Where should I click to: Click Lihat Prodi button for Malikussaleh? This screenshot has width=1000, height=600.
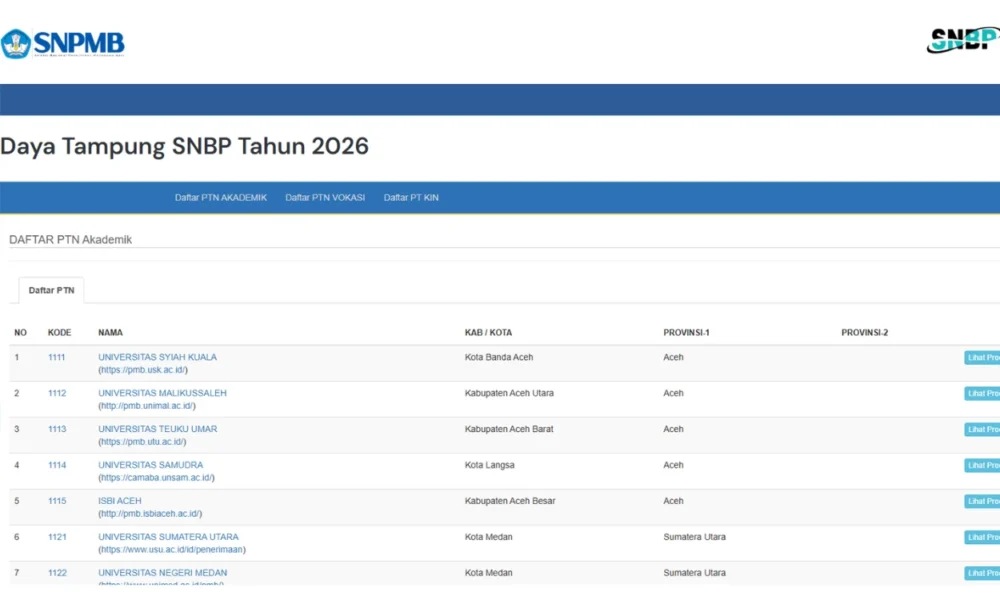982,393
